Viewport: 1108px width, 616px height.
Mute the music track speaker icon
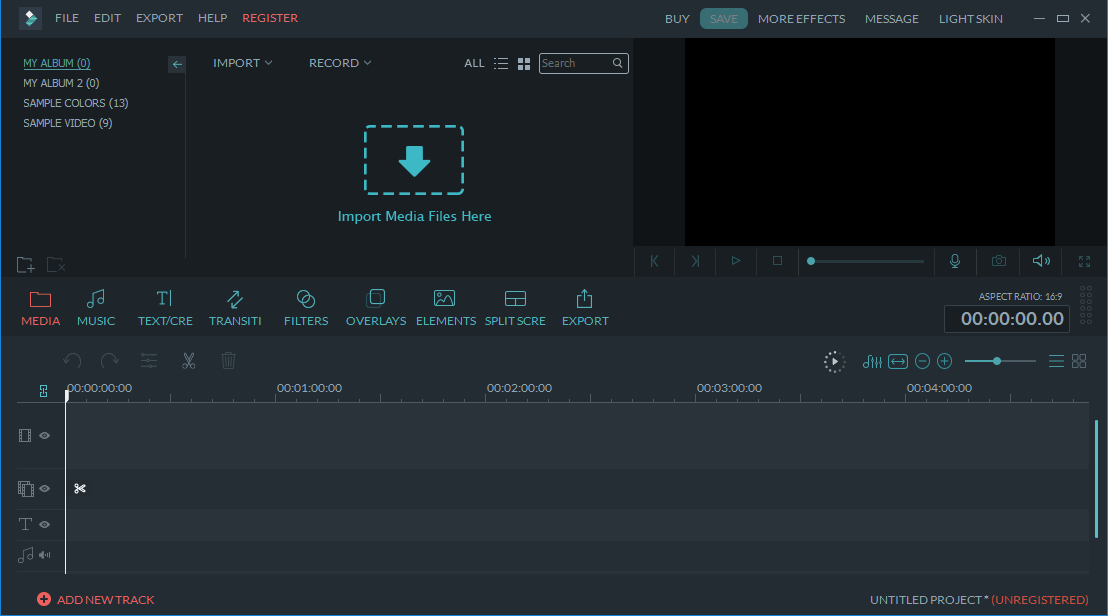[45, 555]
